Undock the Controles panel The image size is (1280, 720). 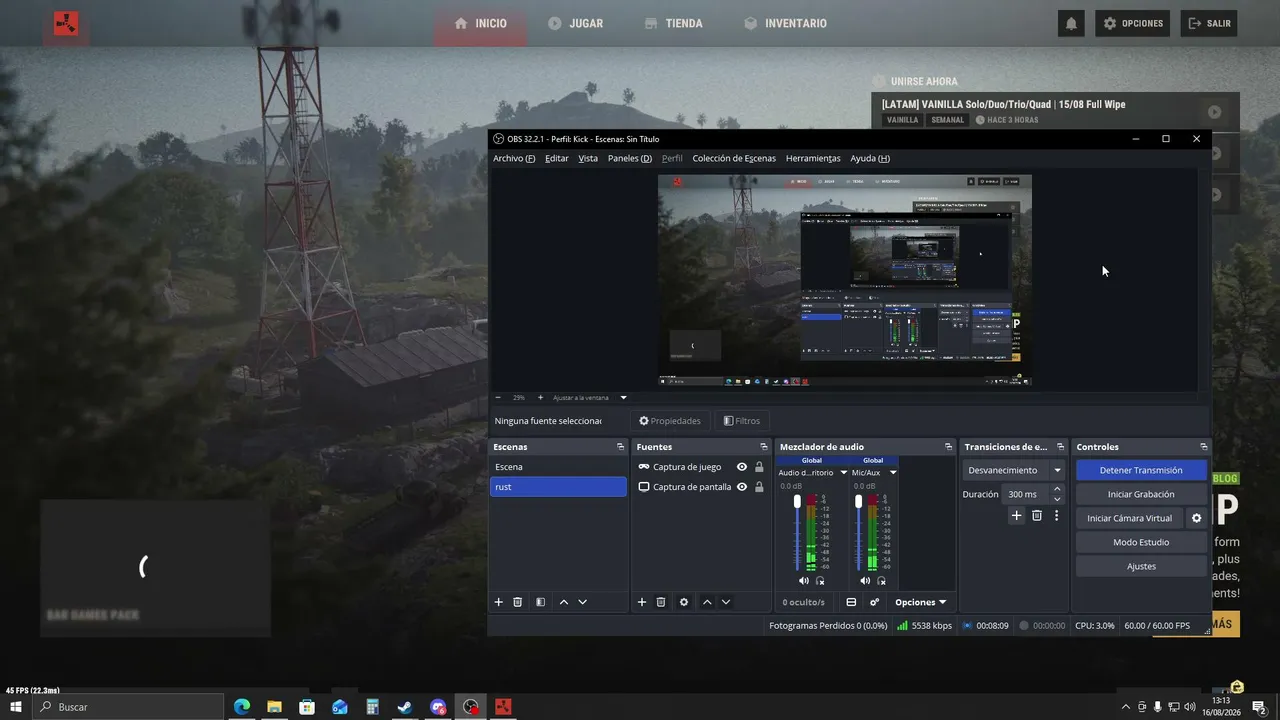point(1204,447)
